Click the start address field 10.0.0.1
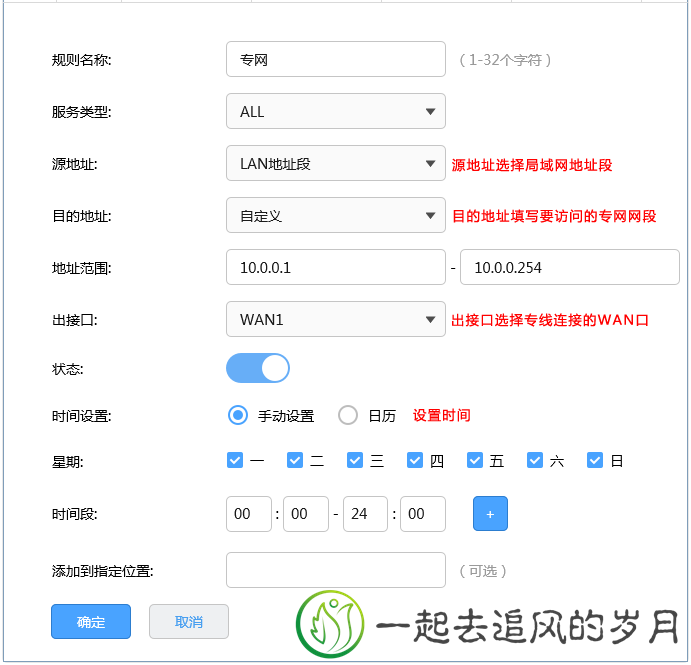Screen dimensions: 691x665 (335, 267)
